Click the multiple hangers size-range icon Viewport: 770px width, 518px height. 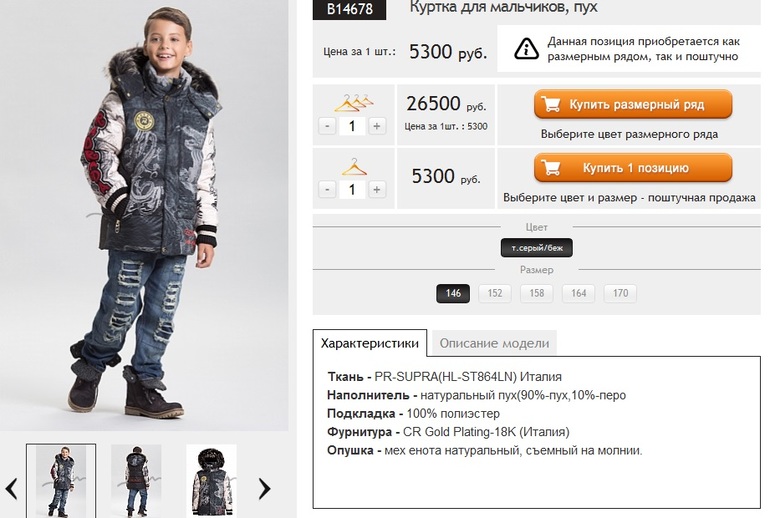(352, 102)
